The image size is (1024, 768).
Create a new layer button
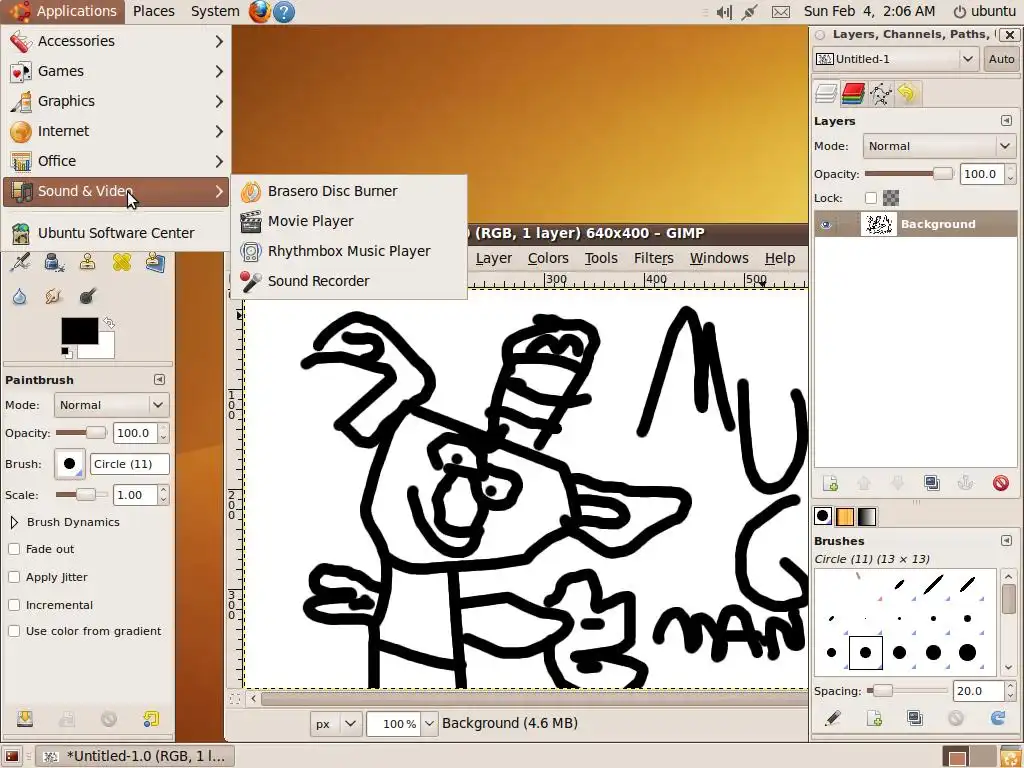click(x=830, y=483)
